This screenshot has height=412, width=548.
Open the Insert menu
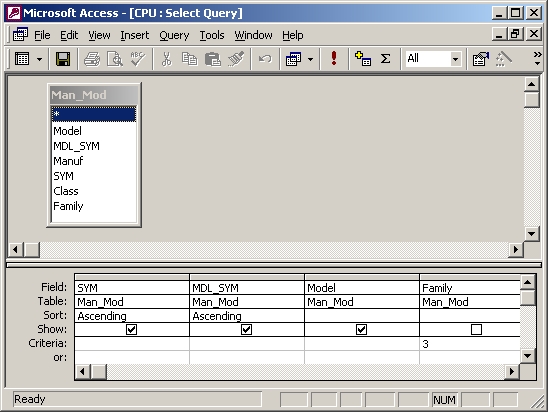tap(135, 35)
